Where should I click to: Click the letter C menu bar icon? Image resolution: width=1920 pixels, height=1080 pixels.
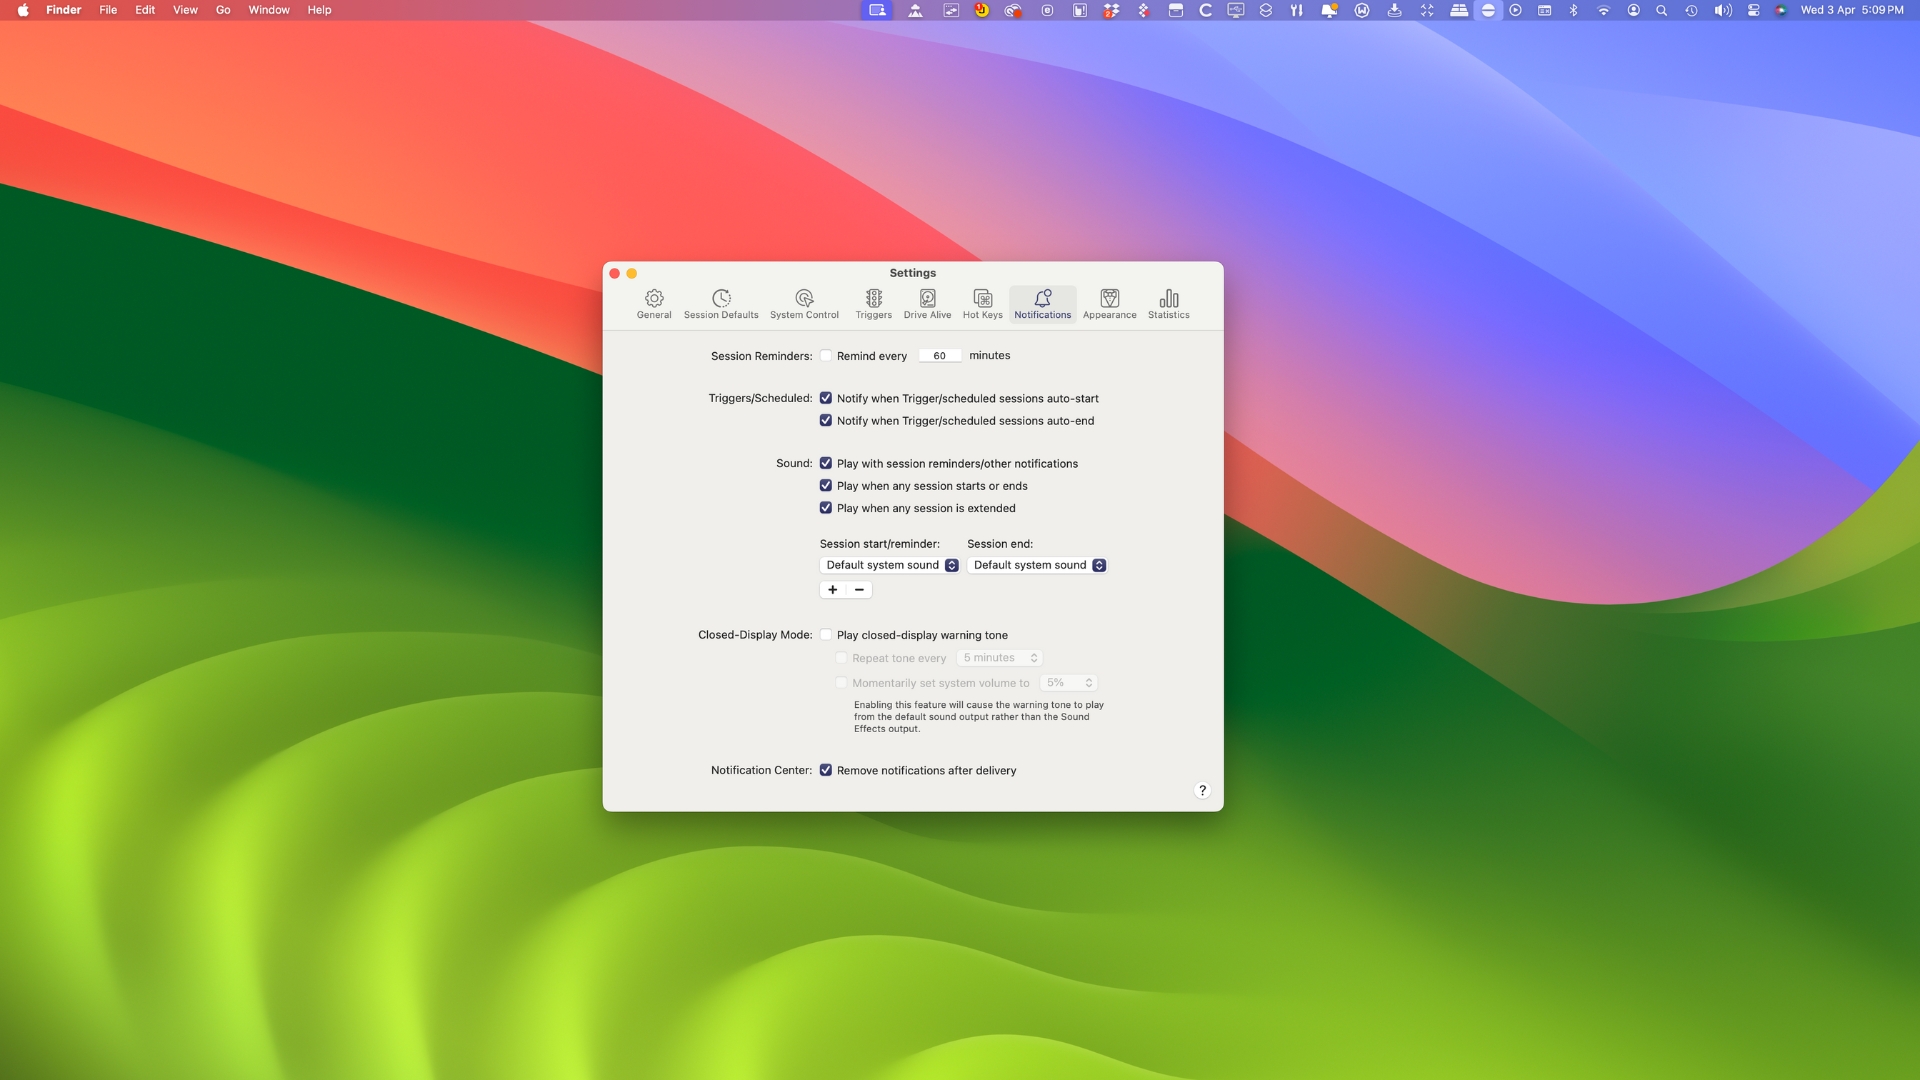pyautogui.click(x=1206, y=10)
